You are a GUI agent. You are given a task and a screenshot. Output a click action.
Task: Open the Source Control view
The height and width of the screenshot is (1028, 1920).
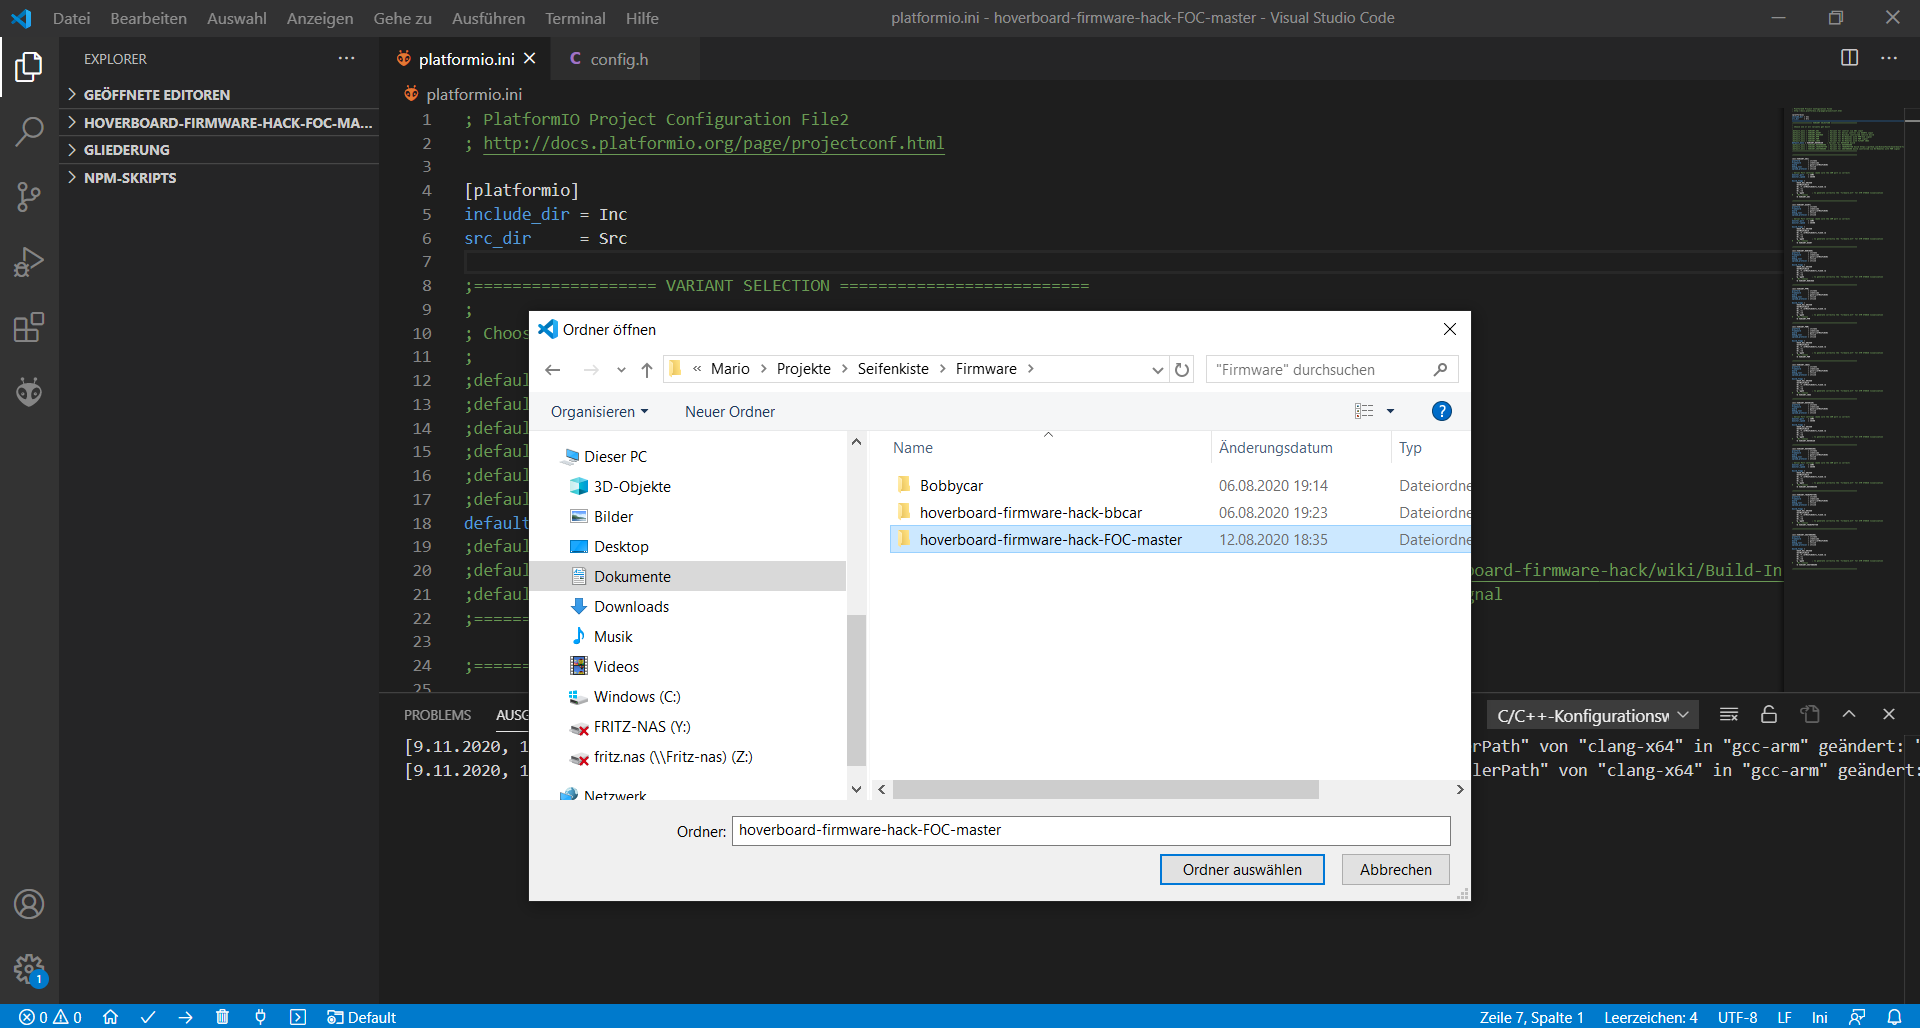29,197
